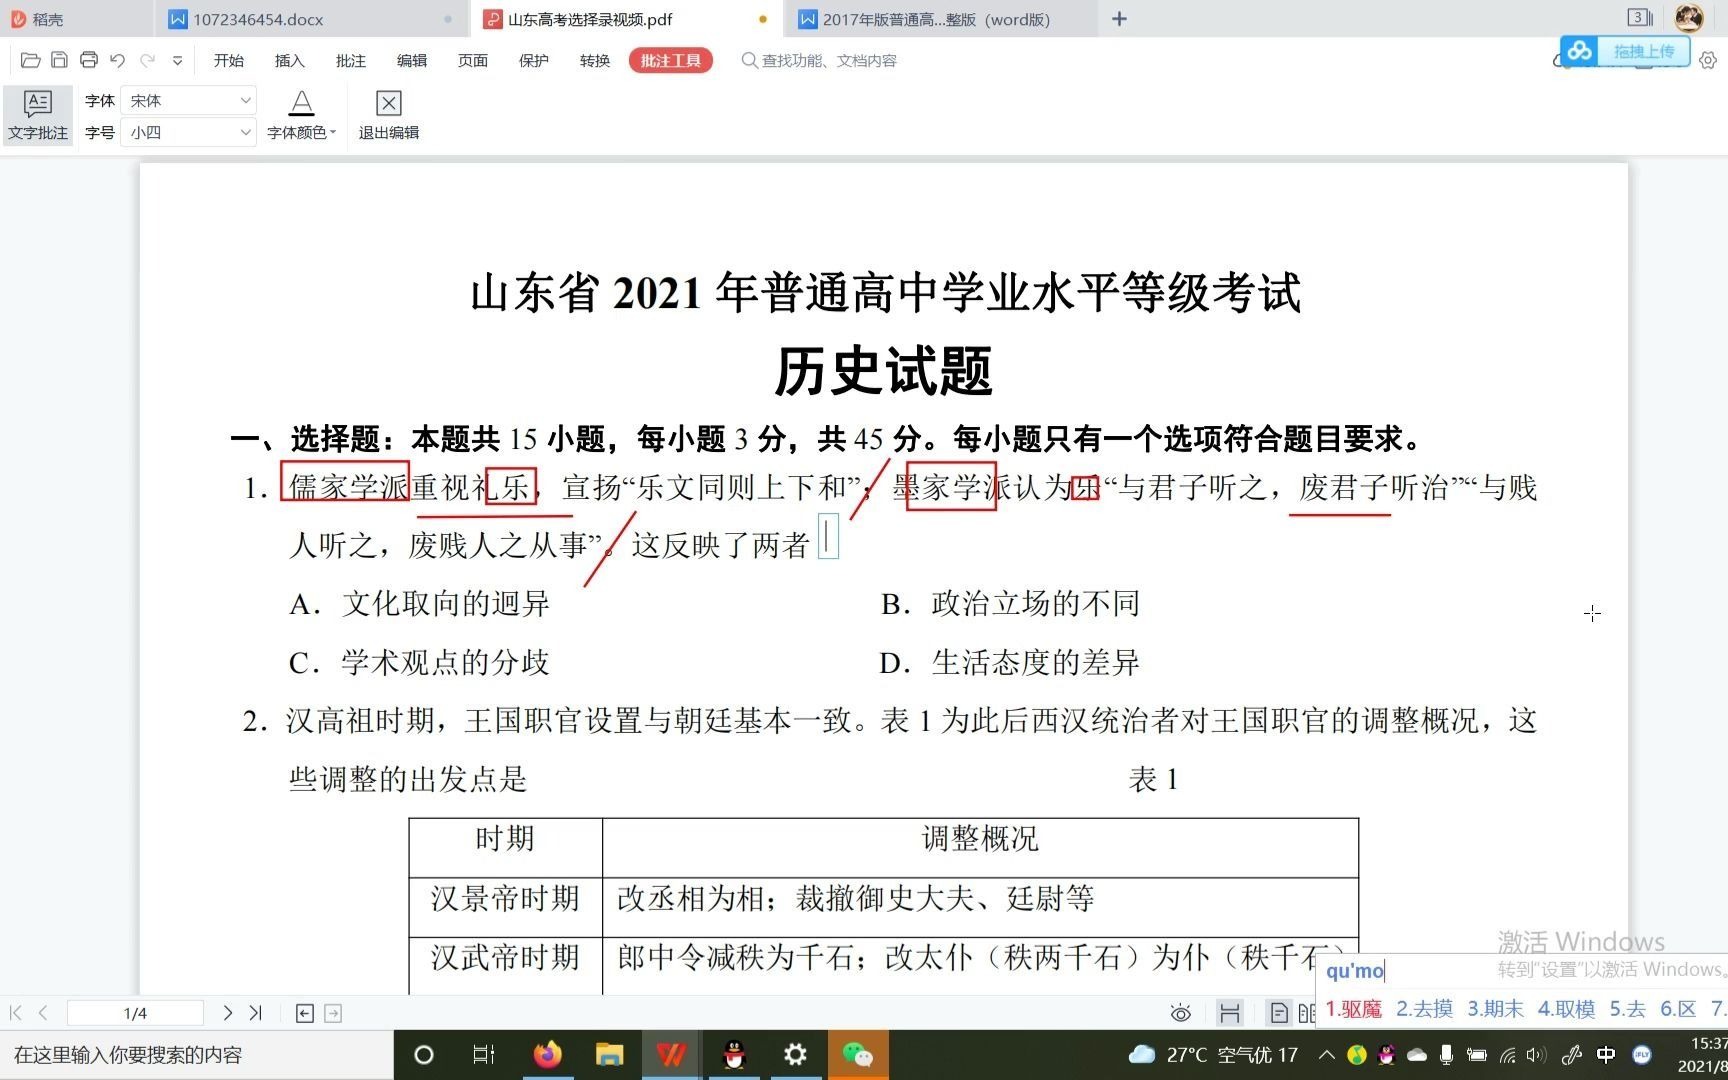Viewport: 1728px width, 1080px height.
Task: Open File Explorer from the taskbar
Action: (x=609, y=1055)
